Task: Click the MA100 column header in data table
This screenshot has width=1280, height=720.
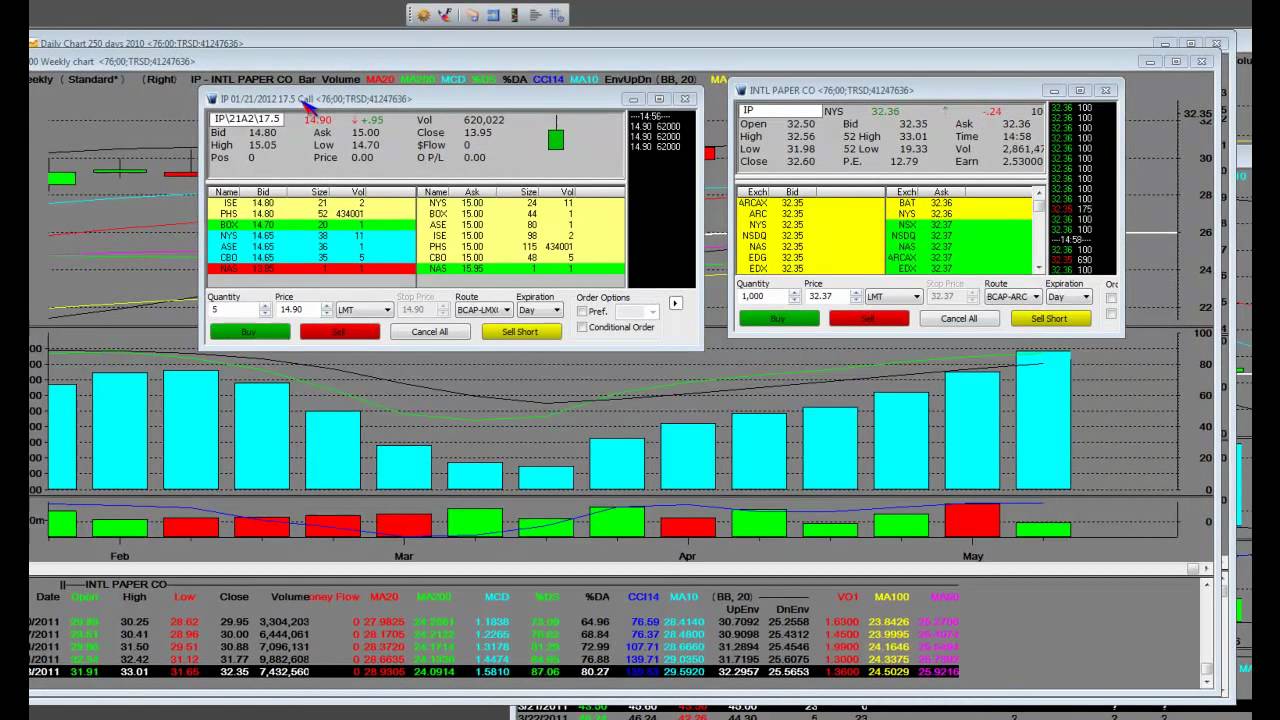Action: [891, 597]
